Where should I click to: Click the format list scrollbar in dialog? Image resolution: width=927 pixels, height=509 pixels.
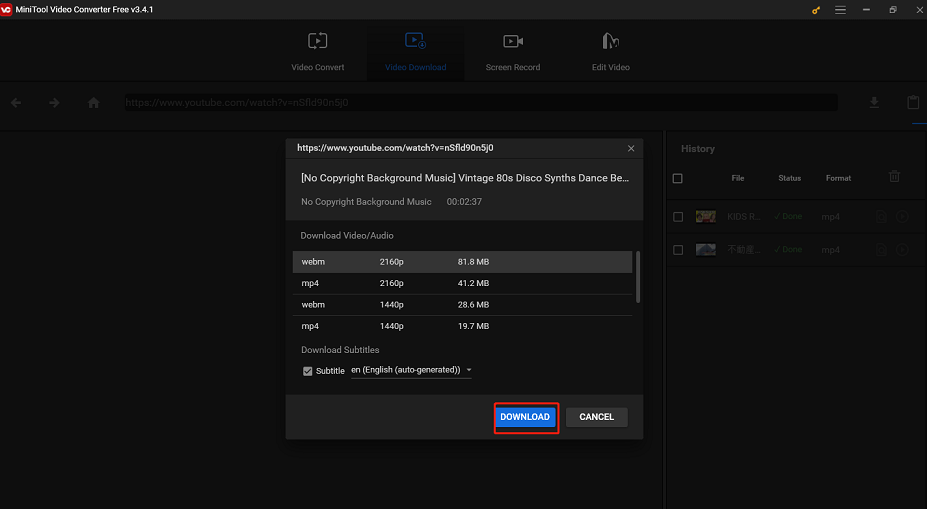tap(638, 277)
